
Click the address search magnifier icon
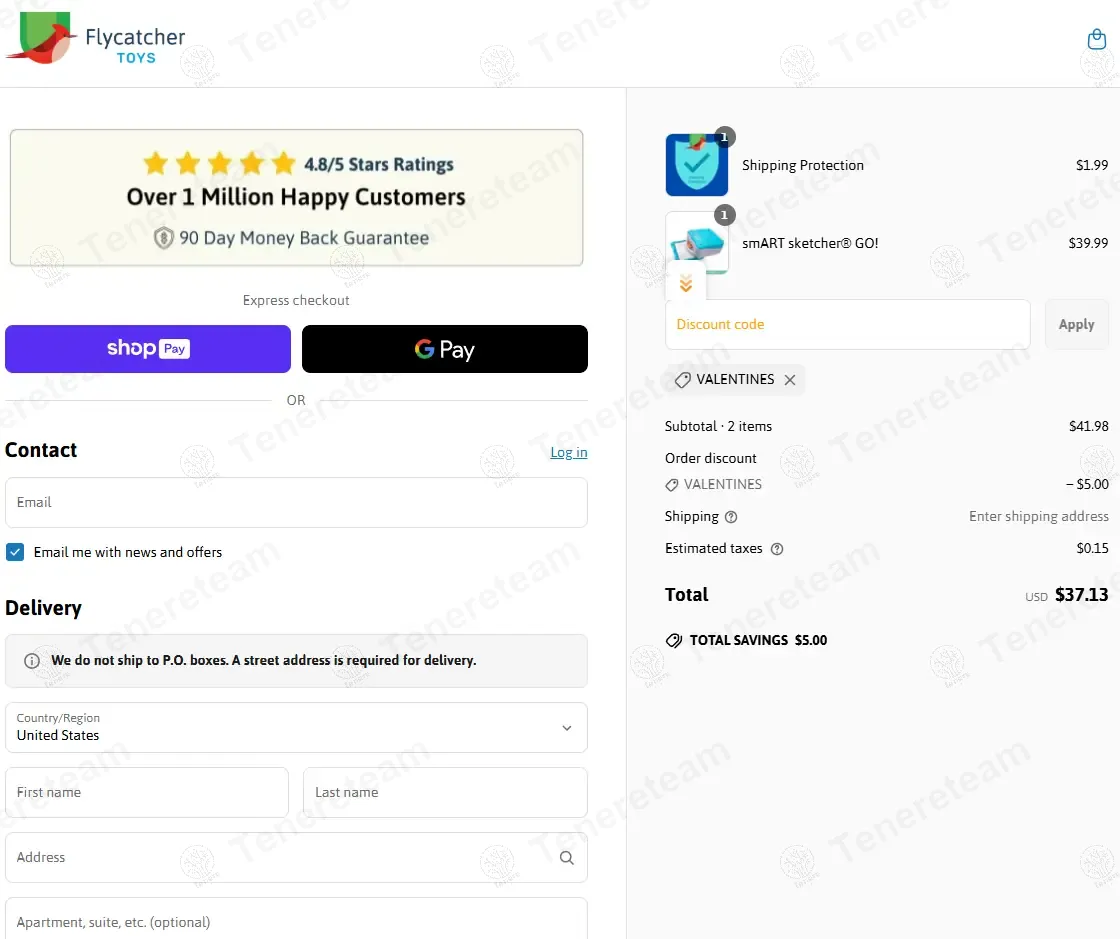coord(566,858)
